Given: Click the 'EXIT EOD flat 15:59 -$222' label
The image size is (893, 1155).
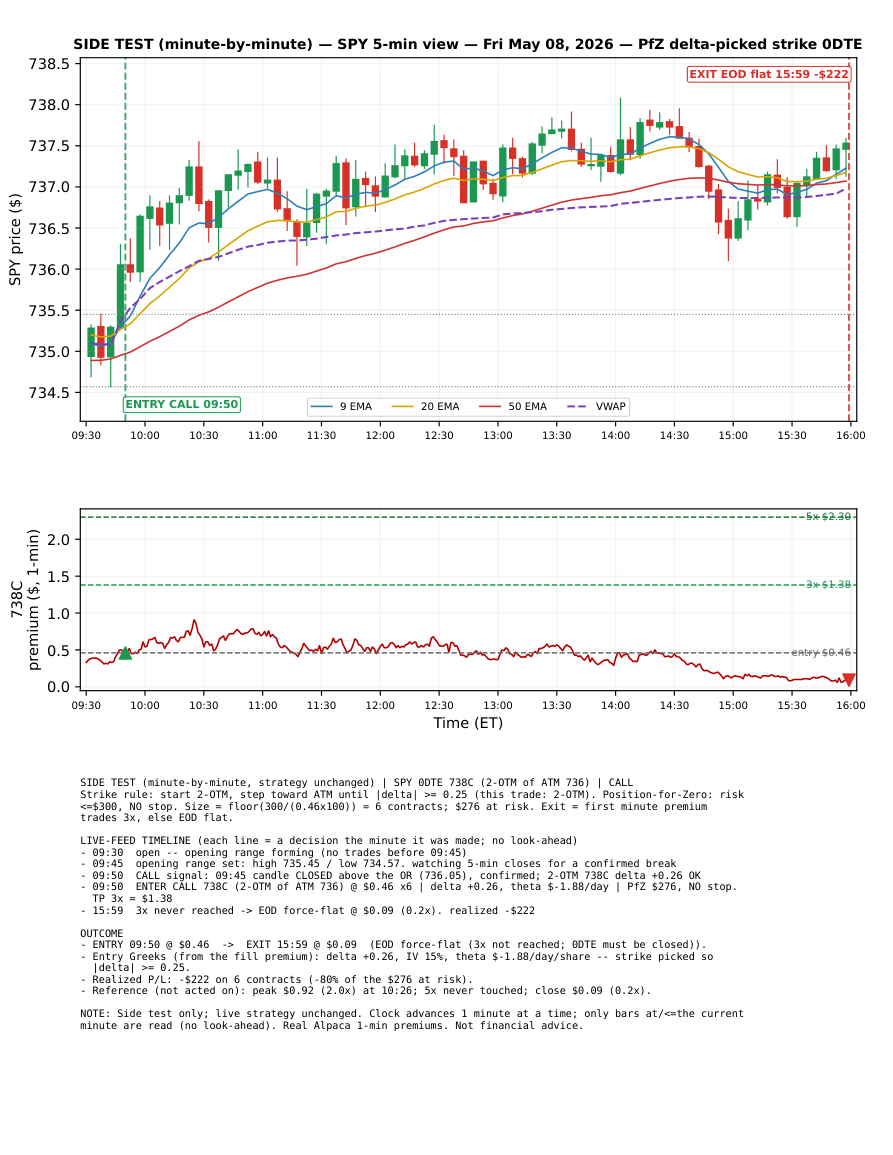Looking at the screenshot, I should click(x=769, y=74).
